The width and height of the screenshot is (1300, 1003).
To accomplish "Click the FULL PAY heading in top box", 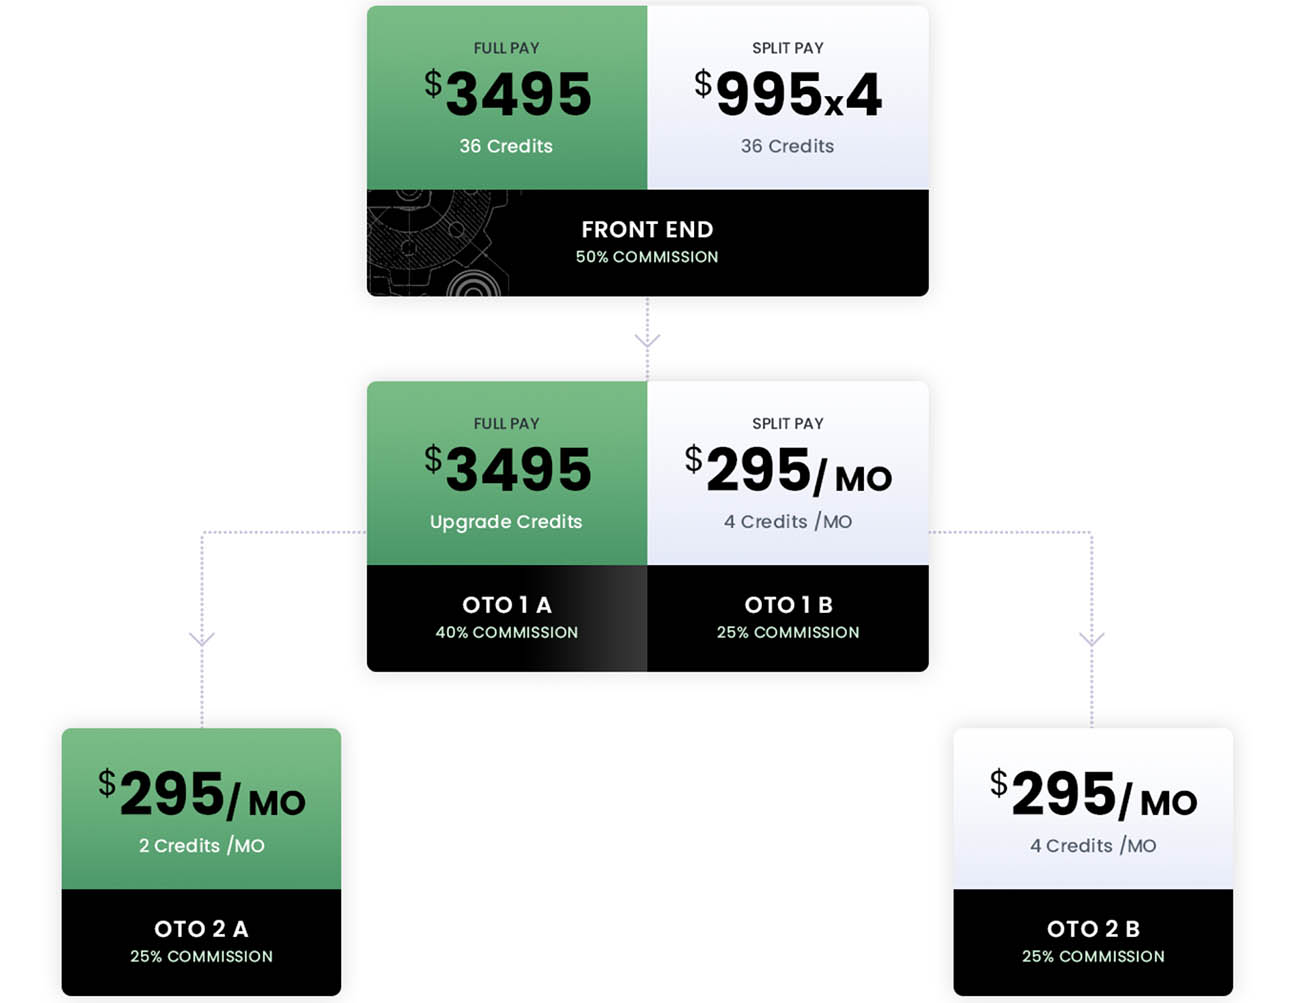I will tap(506, 48).
